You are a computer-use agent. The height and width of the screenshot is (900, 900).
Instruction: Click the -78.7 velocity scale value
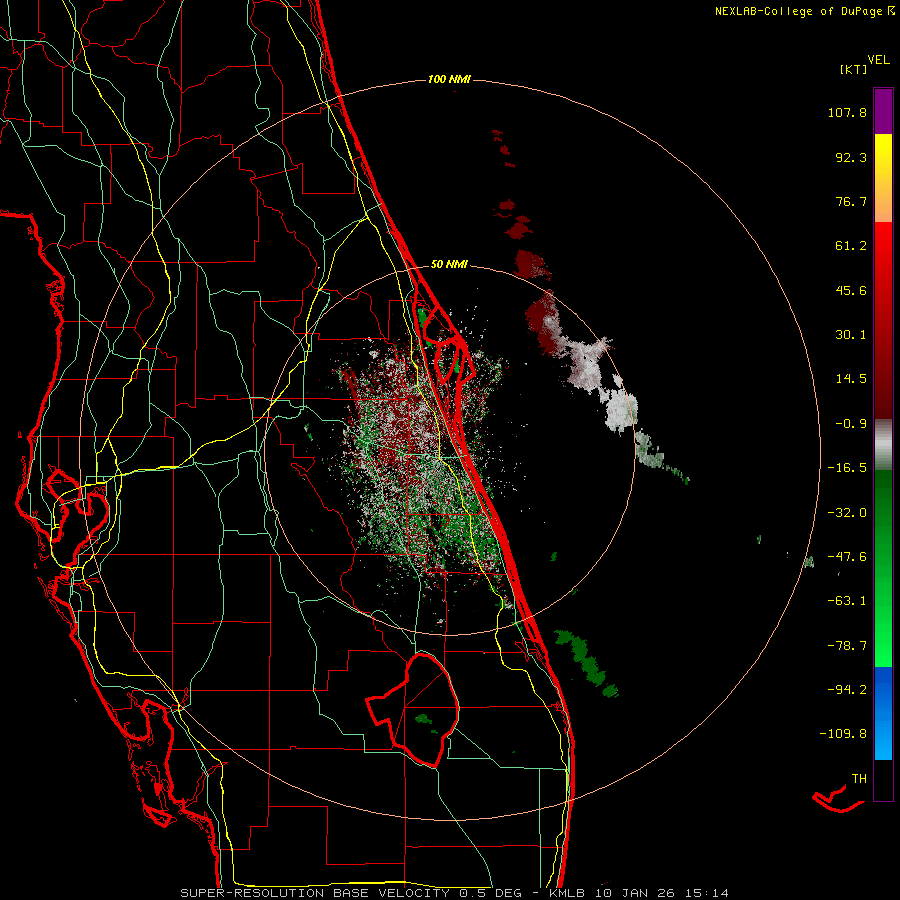tap(847, 646)
